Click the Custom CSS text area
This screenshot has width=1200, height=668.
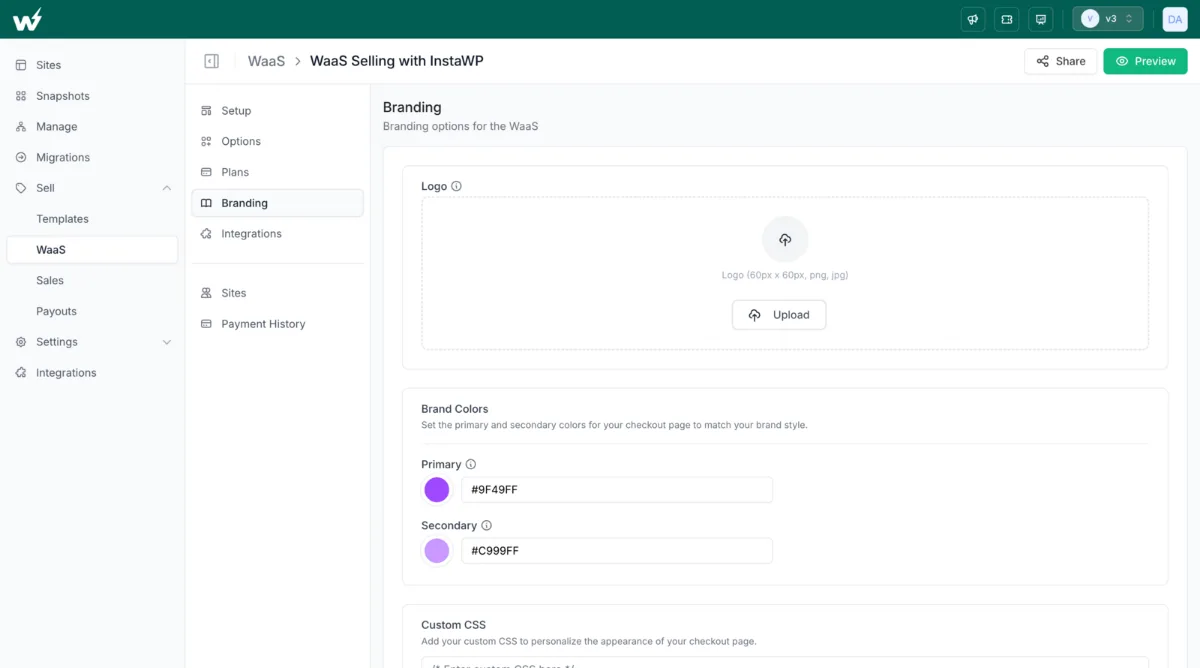(x=785, y=662)
